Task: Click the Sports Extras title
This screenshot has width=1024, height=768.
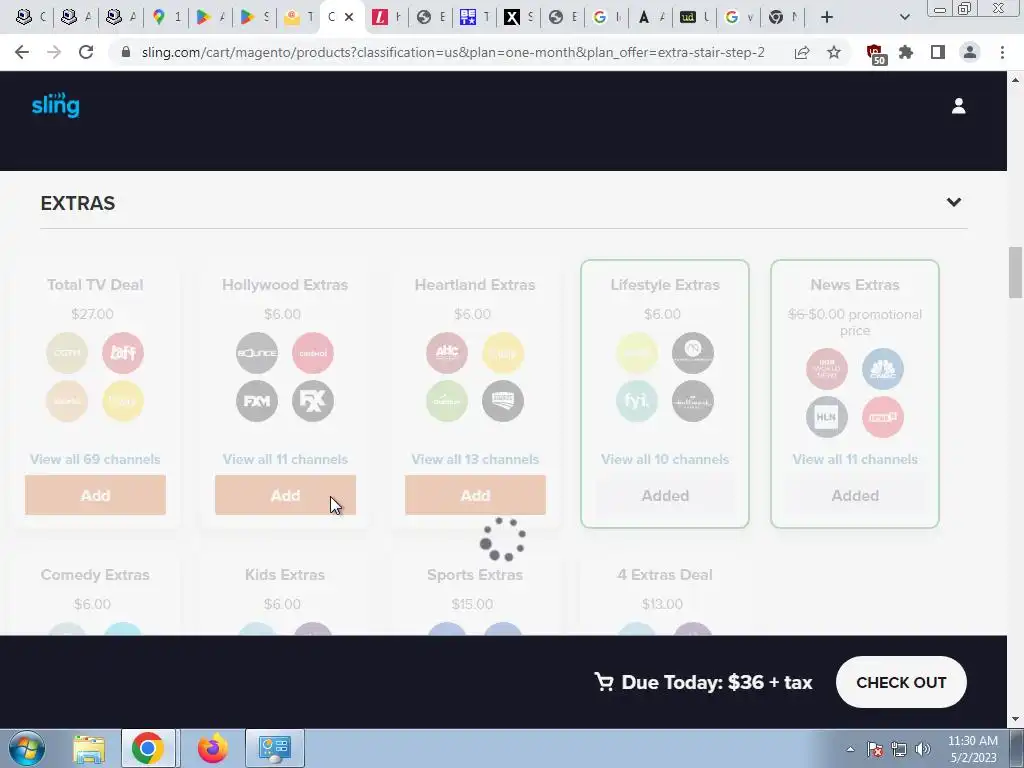Action: click(475, 575)
